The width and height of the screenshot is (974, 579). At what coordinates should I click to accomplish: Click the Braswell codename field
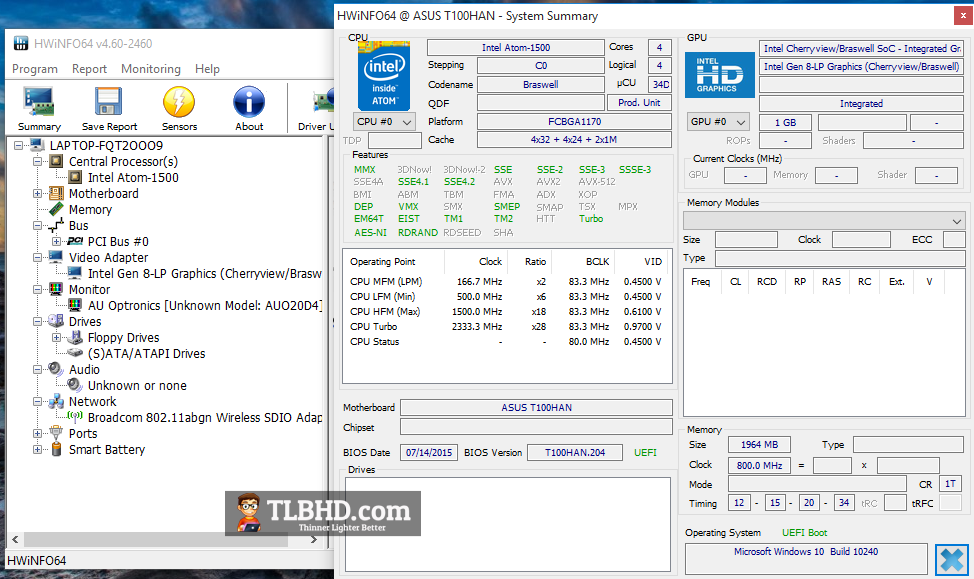tap(540, 84)
